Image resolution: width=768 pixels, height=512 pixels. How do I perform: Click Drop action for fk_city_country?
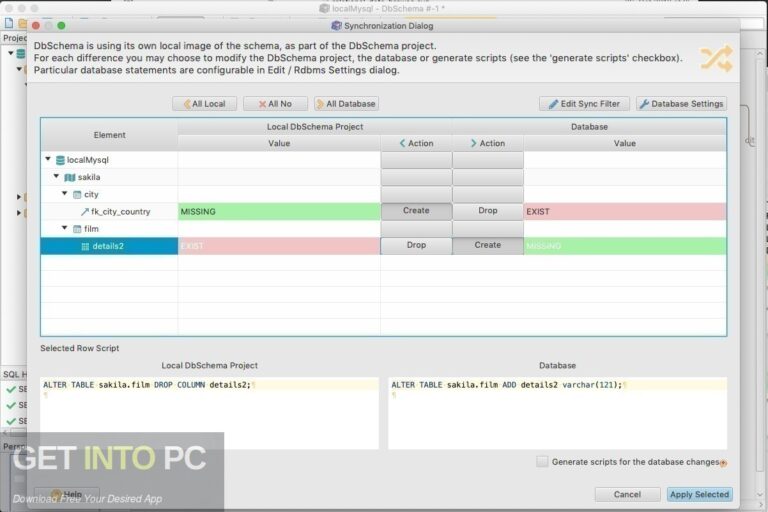pyautogui.click(x=488, y=211)
